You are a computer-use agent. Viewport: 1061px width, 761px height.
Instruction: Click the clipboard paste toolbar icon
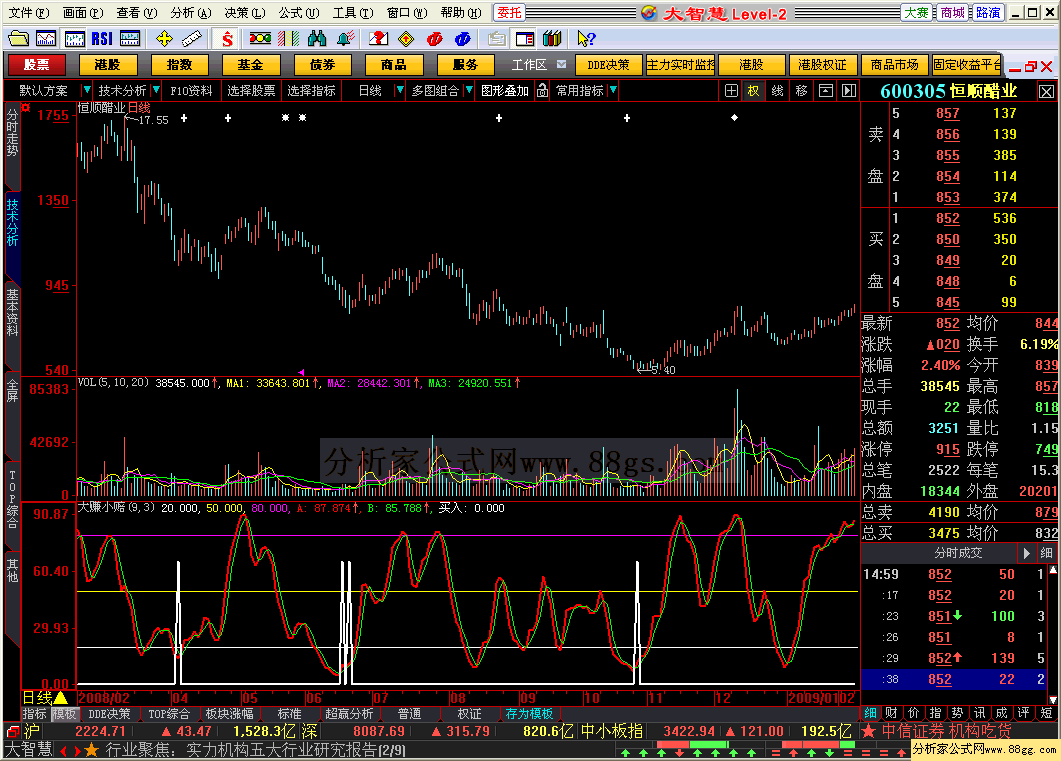497,39
